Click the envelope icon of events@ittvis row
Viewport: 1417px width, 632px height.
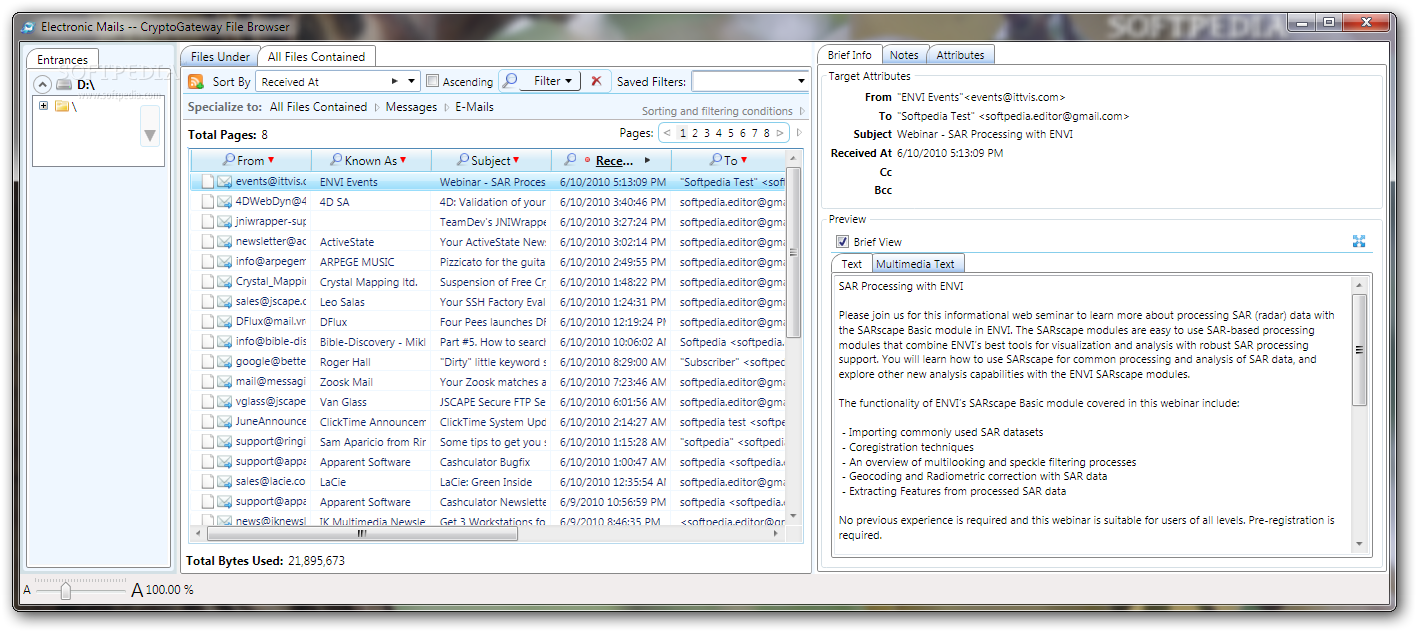(225, 182)
